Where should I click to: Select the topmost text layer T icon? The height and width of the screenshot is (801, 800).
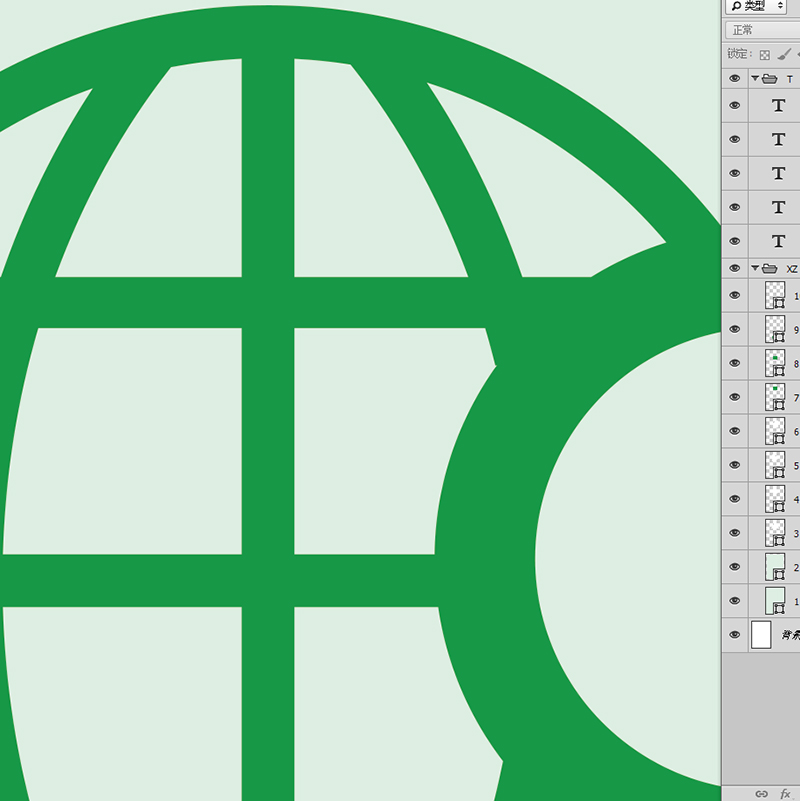pyautogui.click(x=778, y=105)
